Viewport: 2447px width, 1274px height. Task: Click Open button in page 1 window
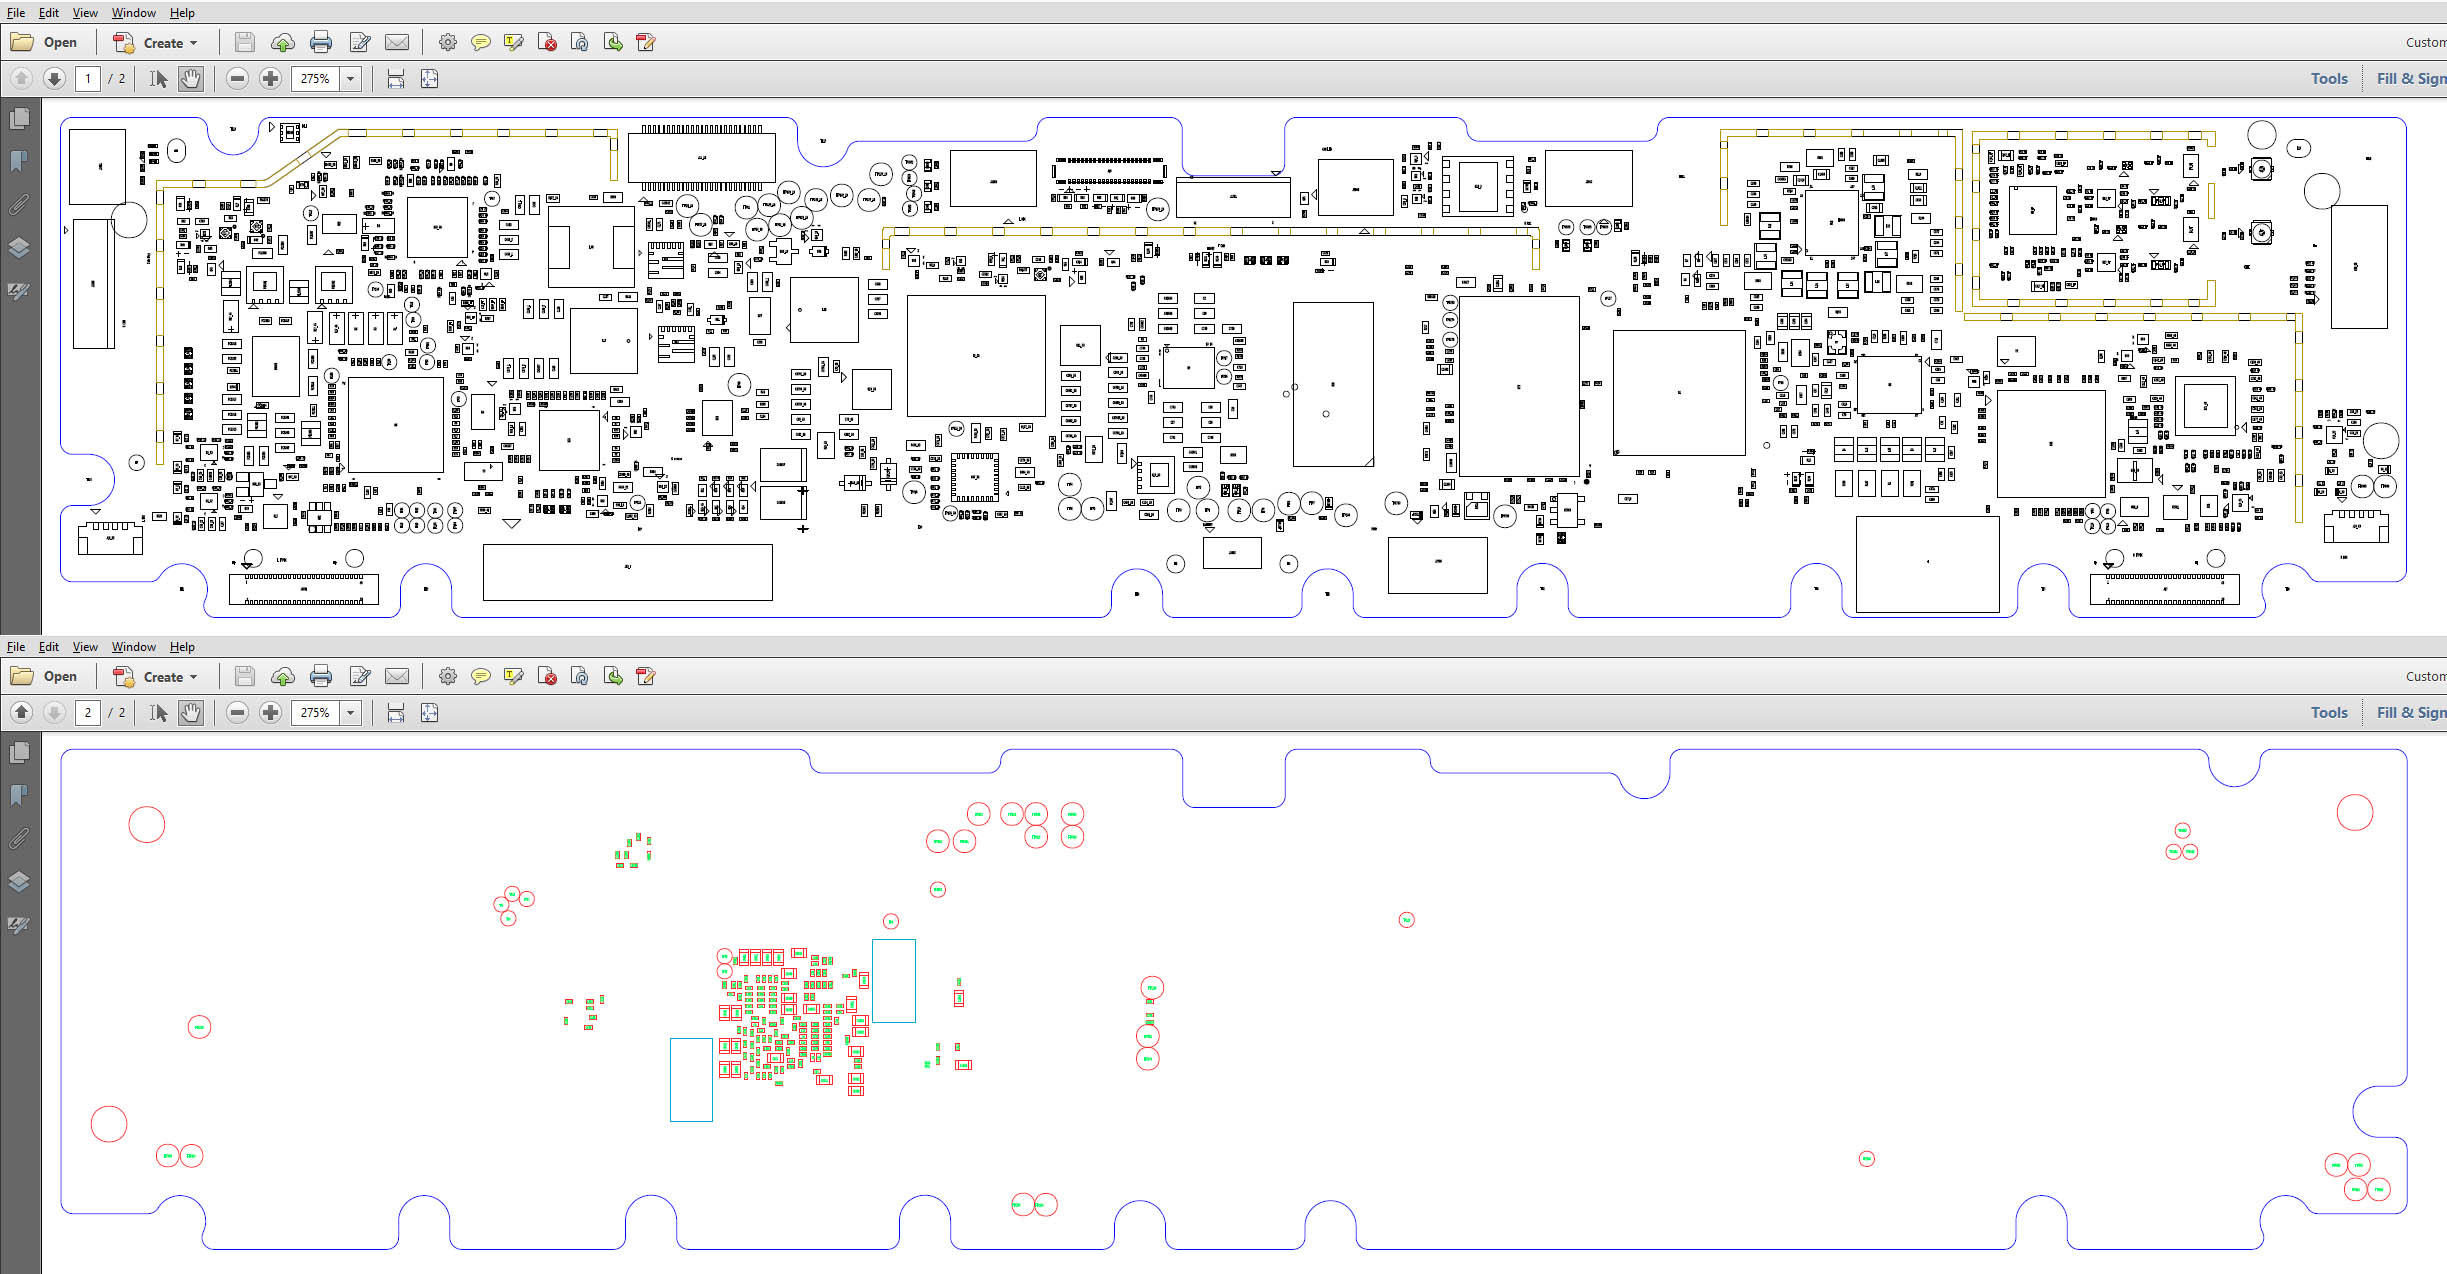point(44,43)
